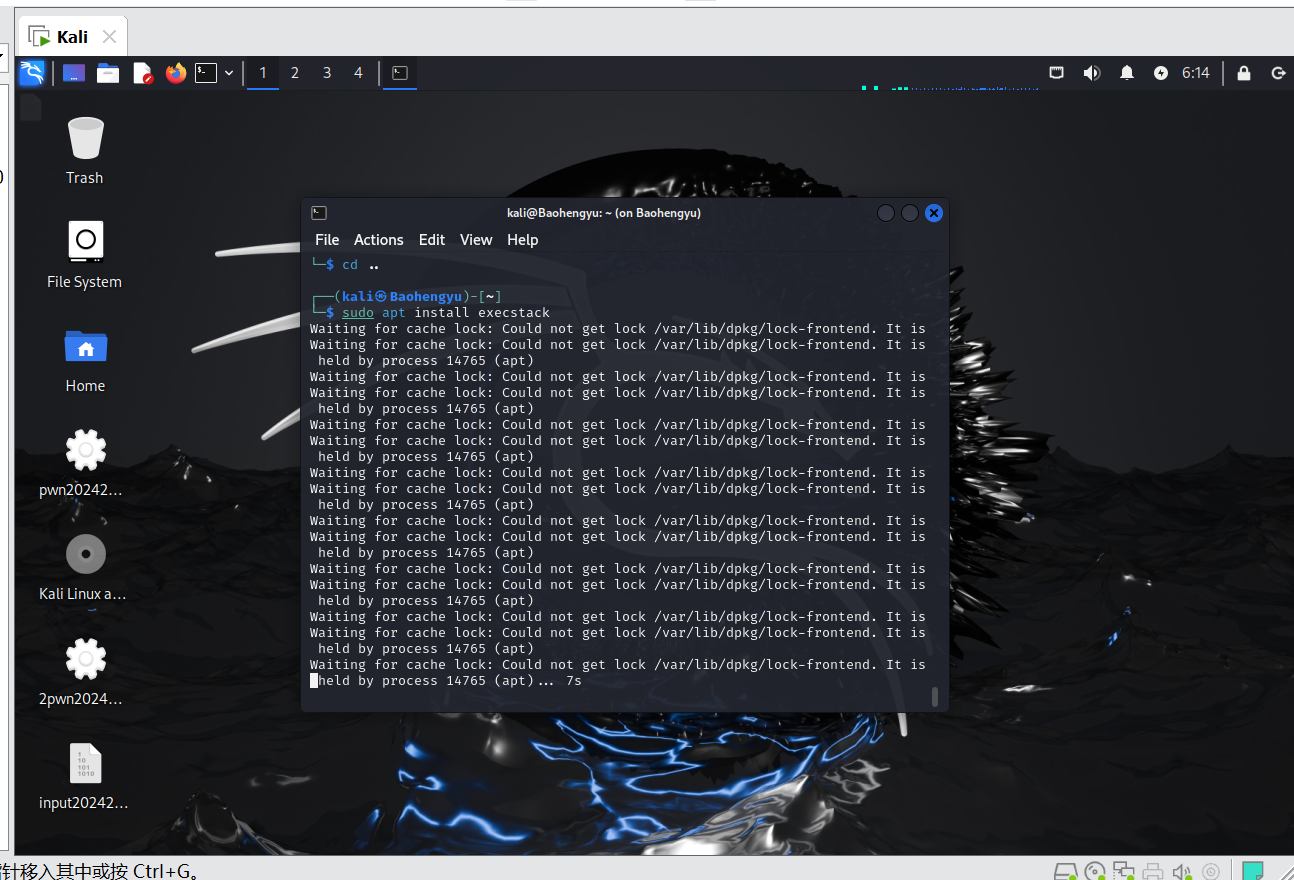
Task: Minimize the terminal window
Action: 885,213
